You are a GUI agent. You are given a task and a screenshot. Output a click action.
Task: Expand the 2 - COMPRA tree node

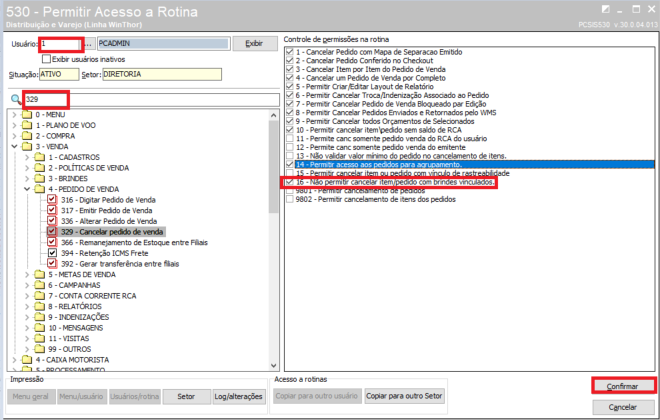(14, 136)
